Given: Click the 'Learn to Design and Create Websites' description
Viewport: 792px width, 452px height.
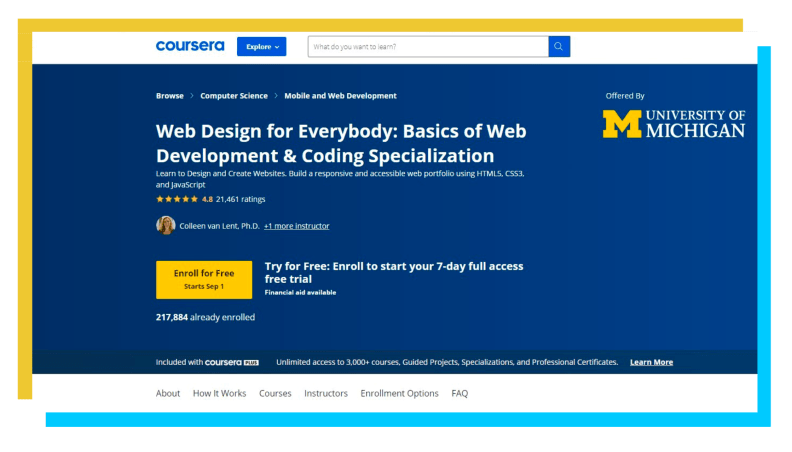Looking at the screenshot, I should [x=340, y=179].
